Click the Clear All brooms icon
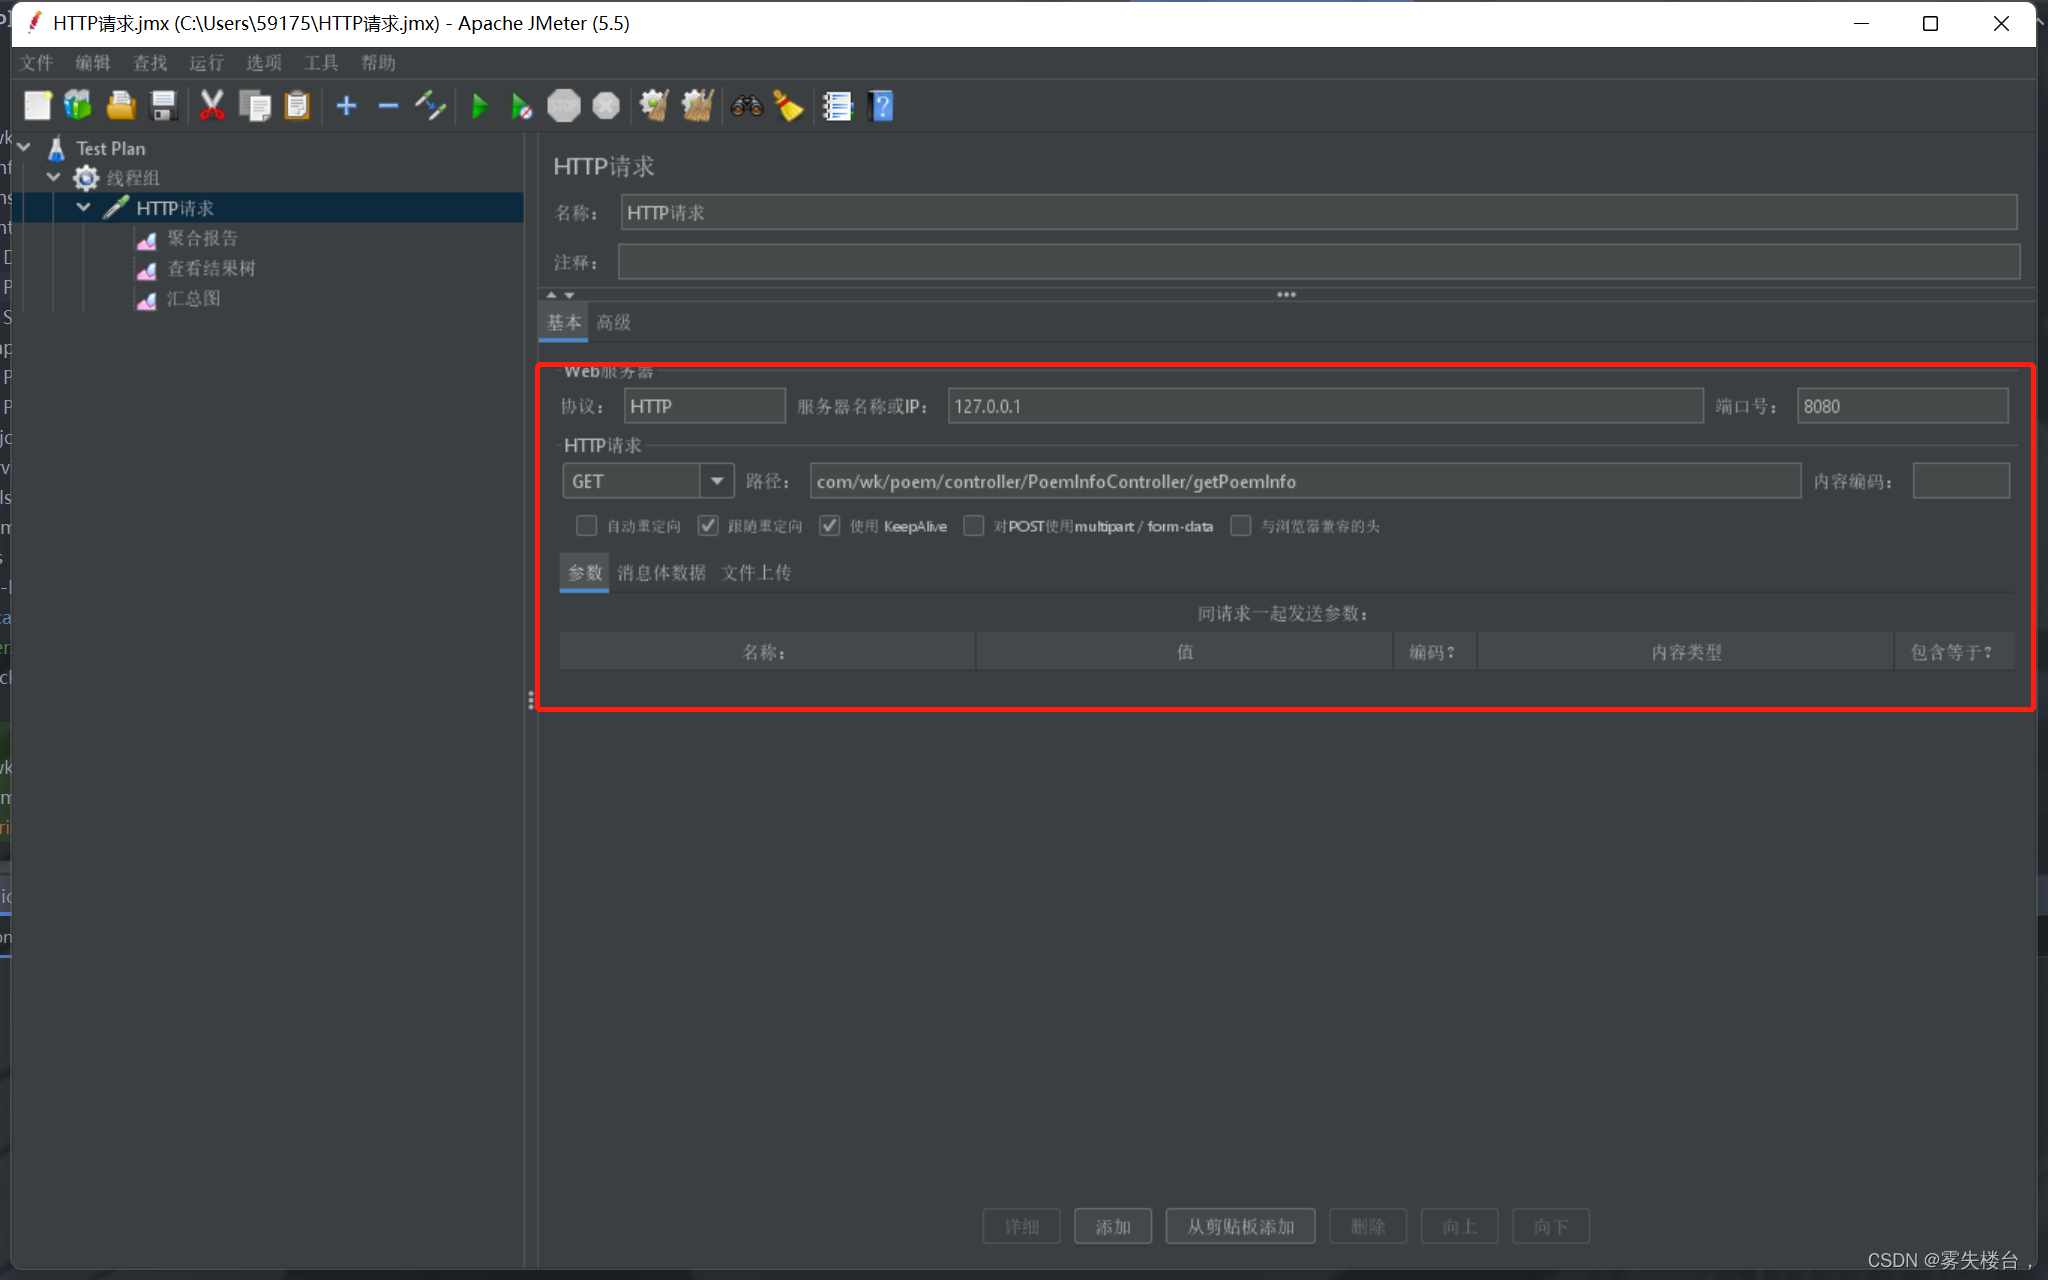The width and height of the screenshot is (2048, 1280). (697, 106)
